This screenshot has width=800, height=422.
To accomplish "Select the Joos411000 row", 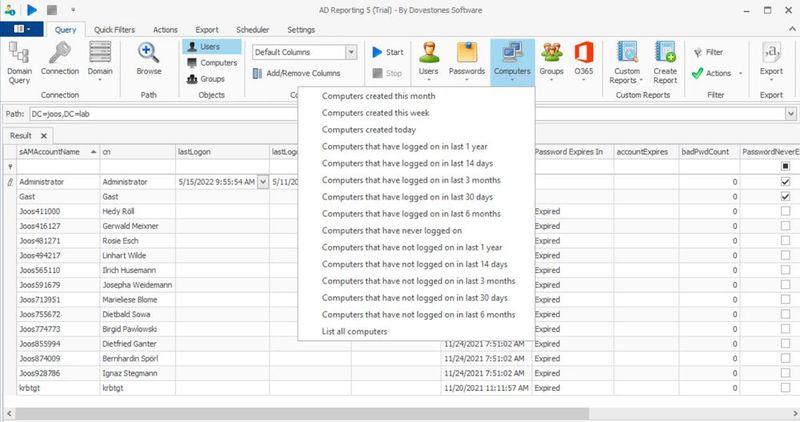I will 400,211.
